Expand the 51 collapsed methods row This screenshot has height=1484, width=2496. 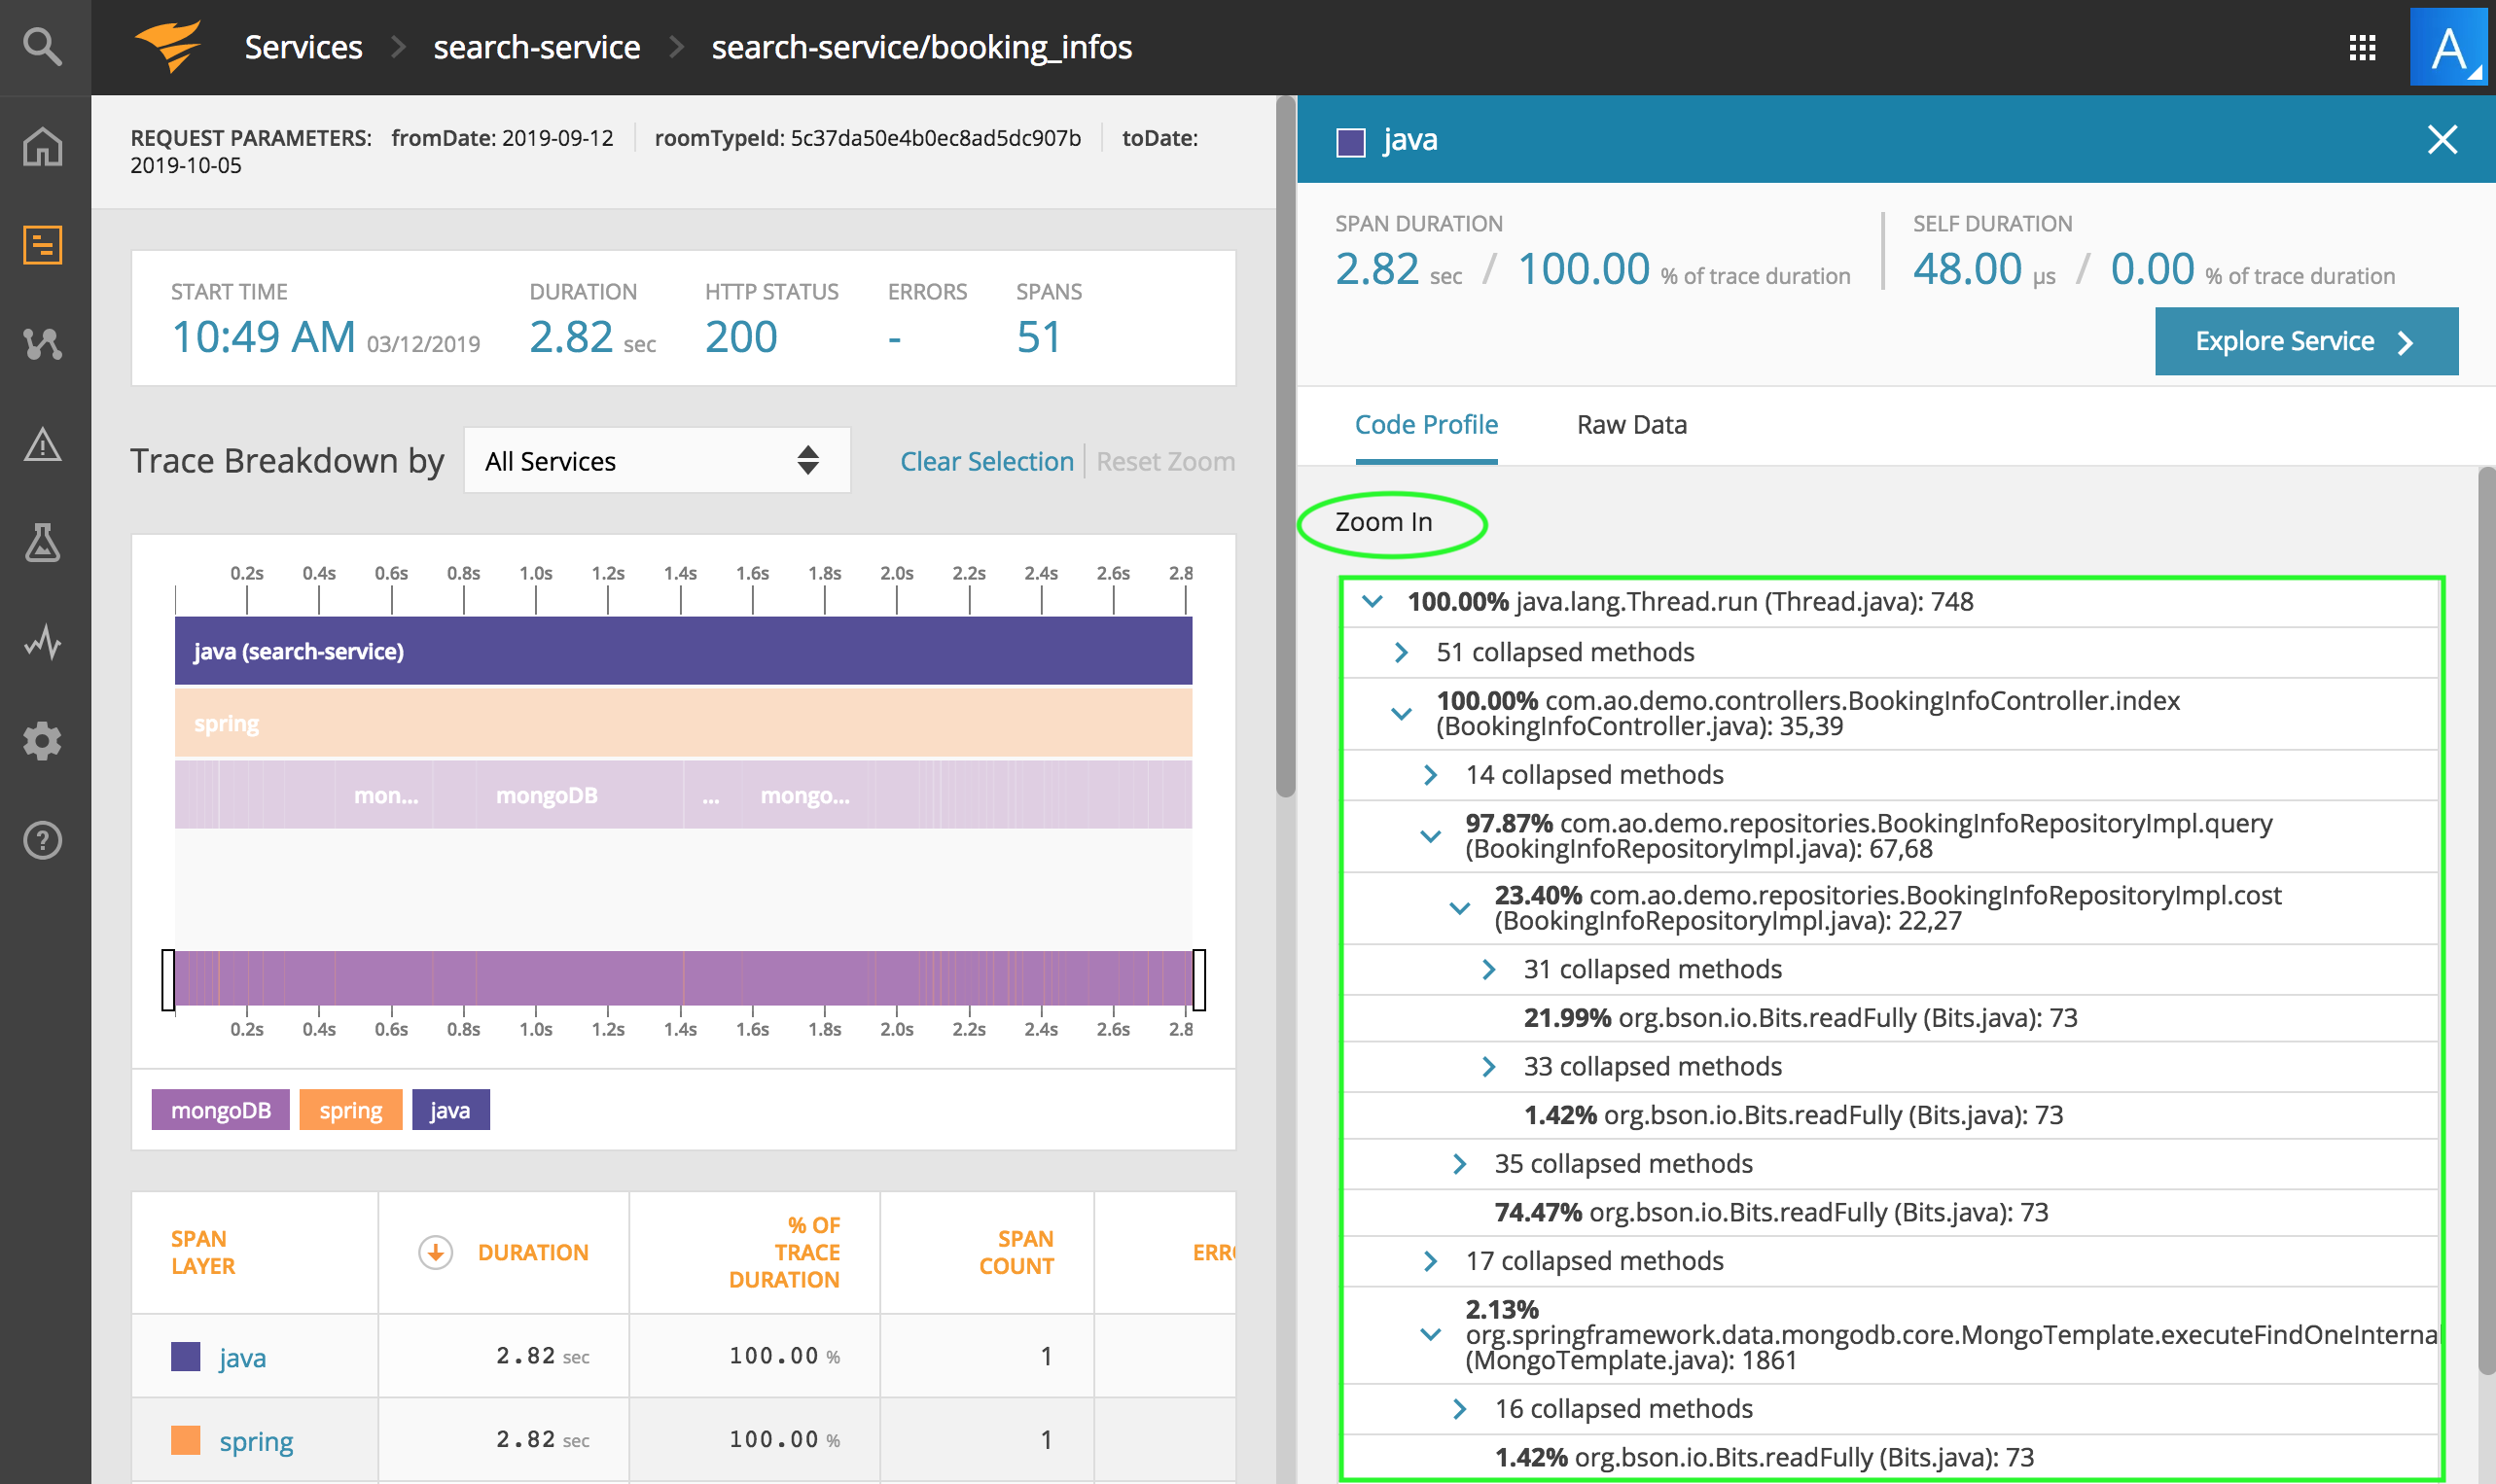click(x=1401, y=653)
